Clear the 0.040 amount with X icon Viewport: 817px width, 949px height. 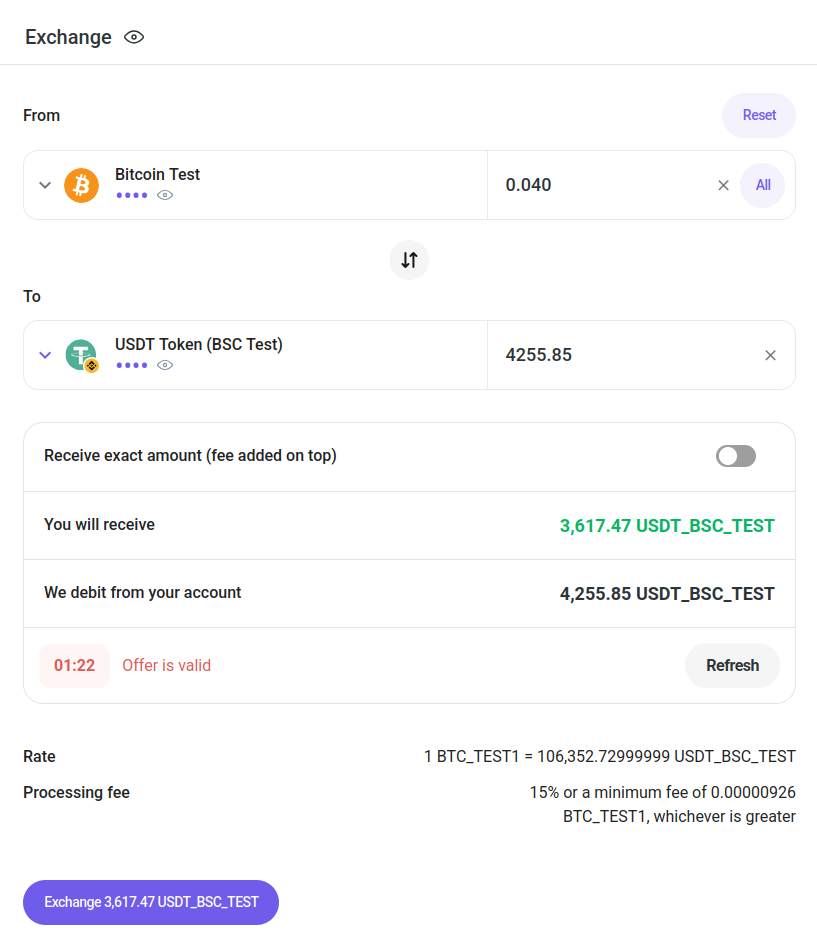tap(723, 185)
